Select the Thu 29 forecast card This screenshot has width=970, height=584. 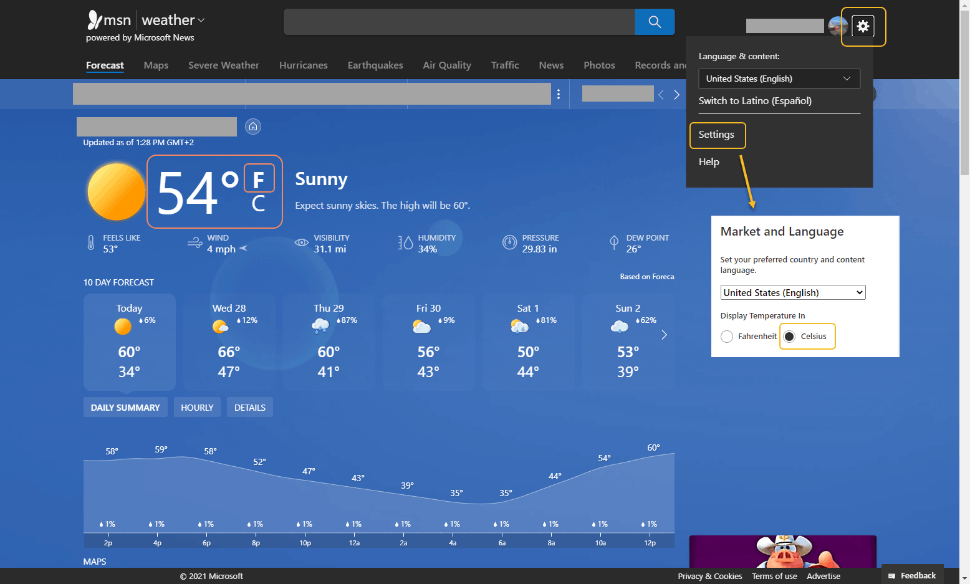(x=328, y=341)
